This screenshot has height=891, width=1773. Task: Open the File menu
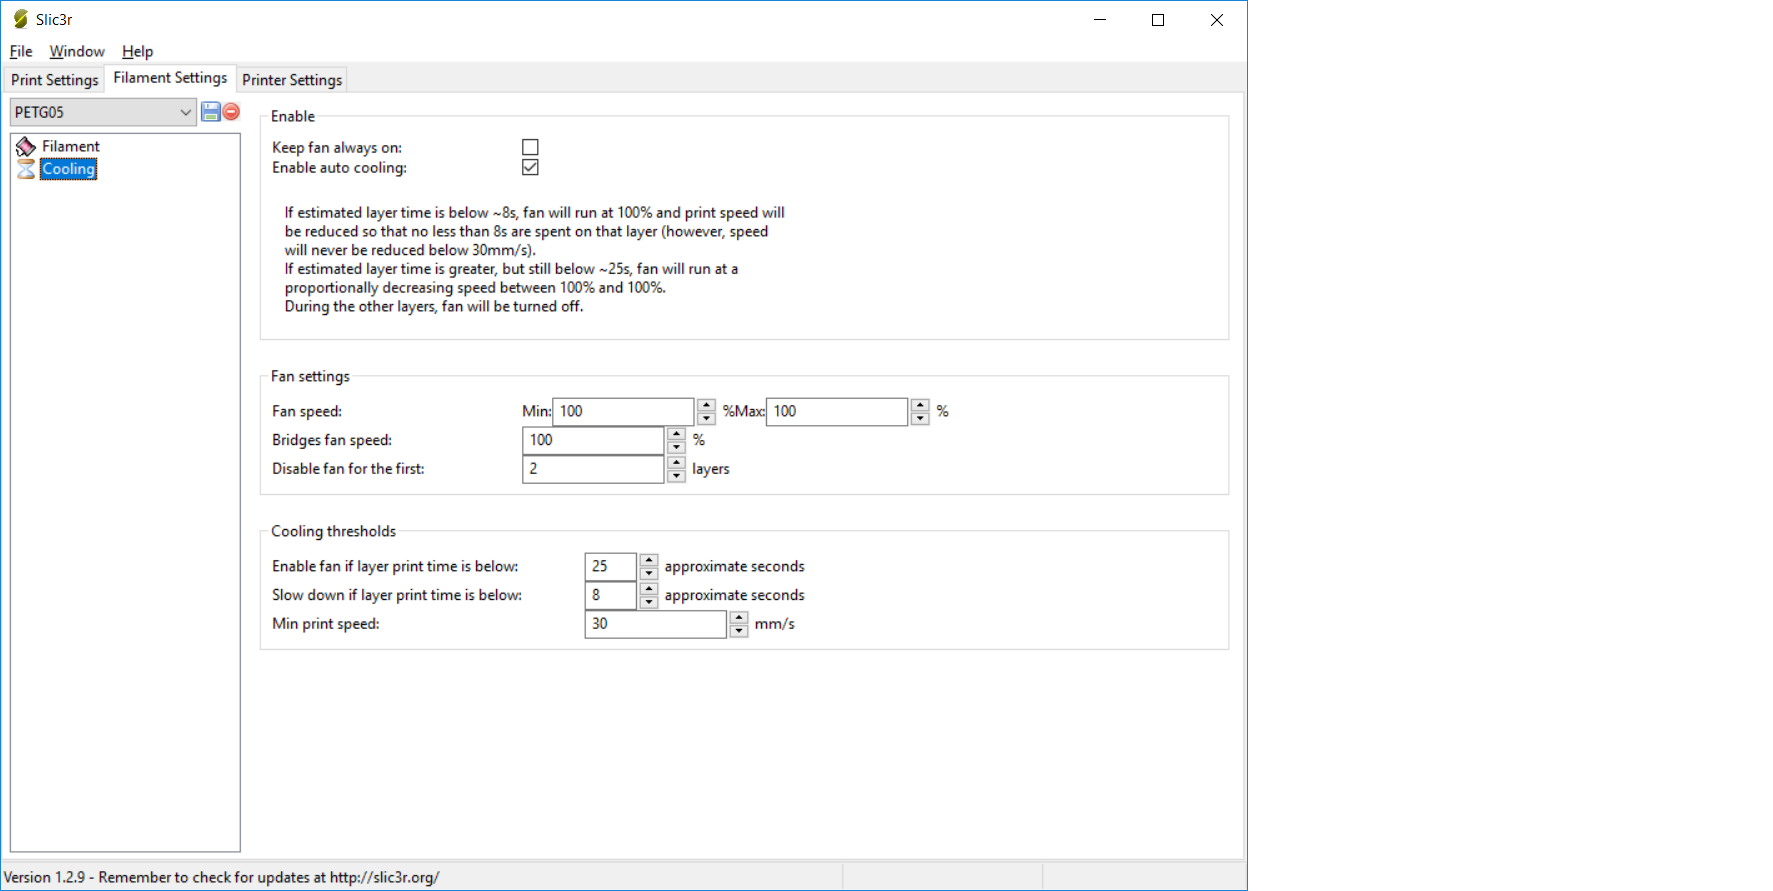click(21, 51)
